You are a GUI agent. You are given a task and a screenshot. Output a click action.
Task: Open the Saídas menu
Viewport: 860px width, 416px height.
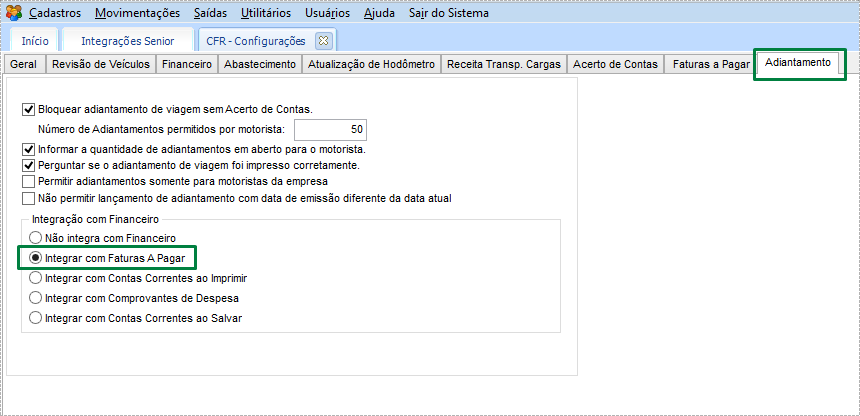tap(210, 13)
